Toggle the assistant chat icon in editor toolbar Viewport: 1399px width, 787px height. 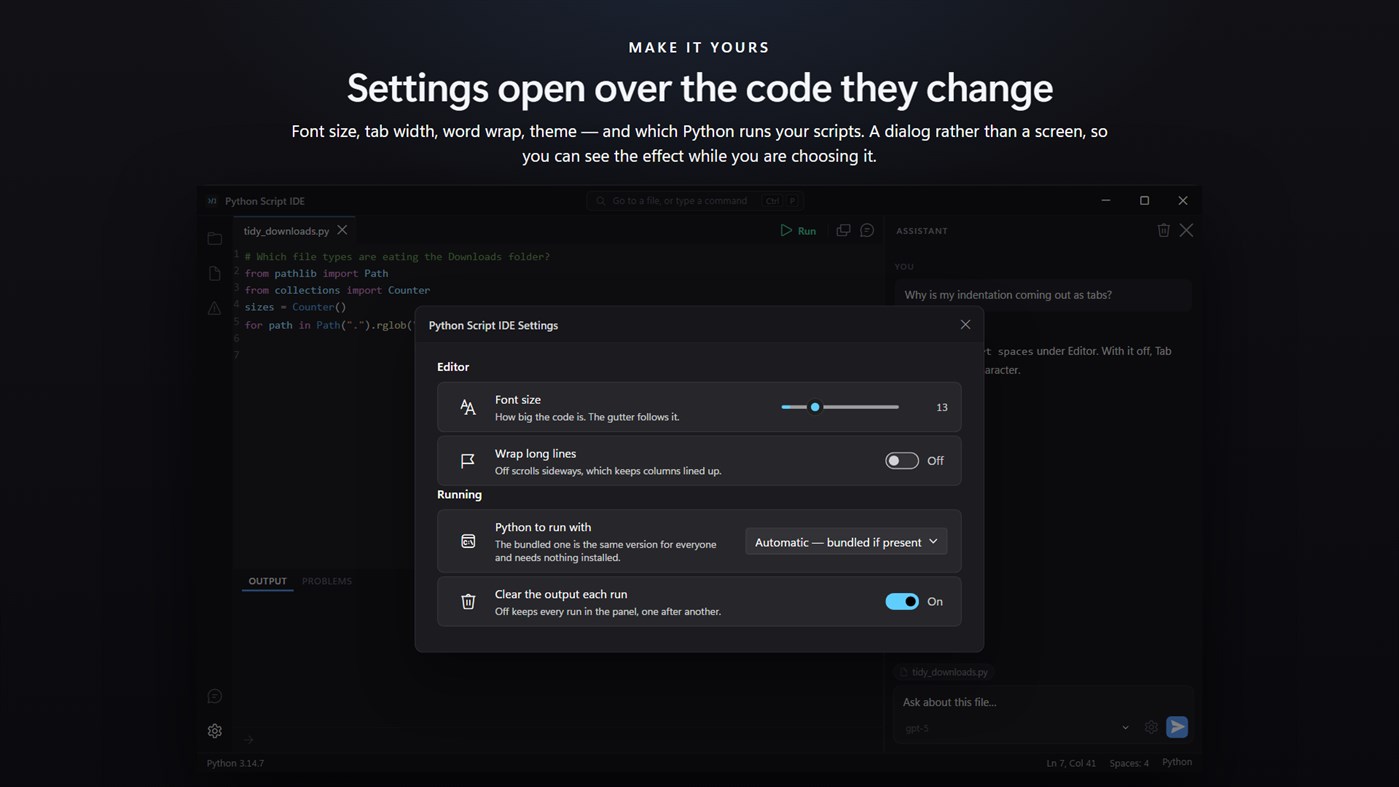867,230
